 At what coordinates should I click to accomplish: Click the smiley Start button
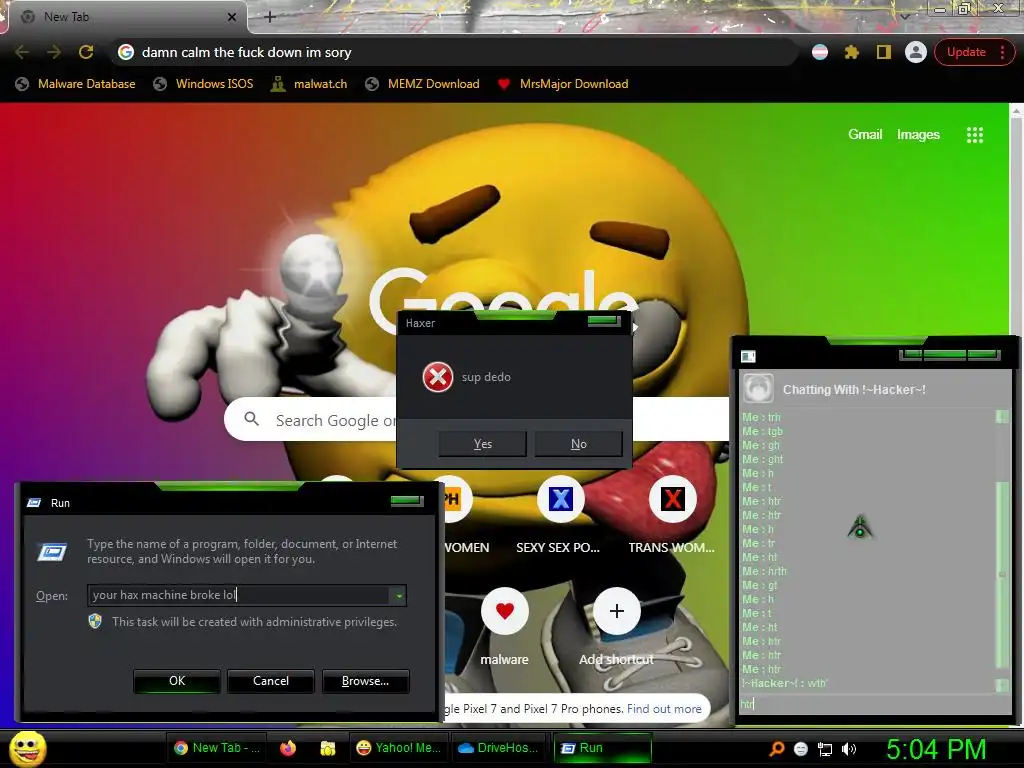[x=27, y=748]
